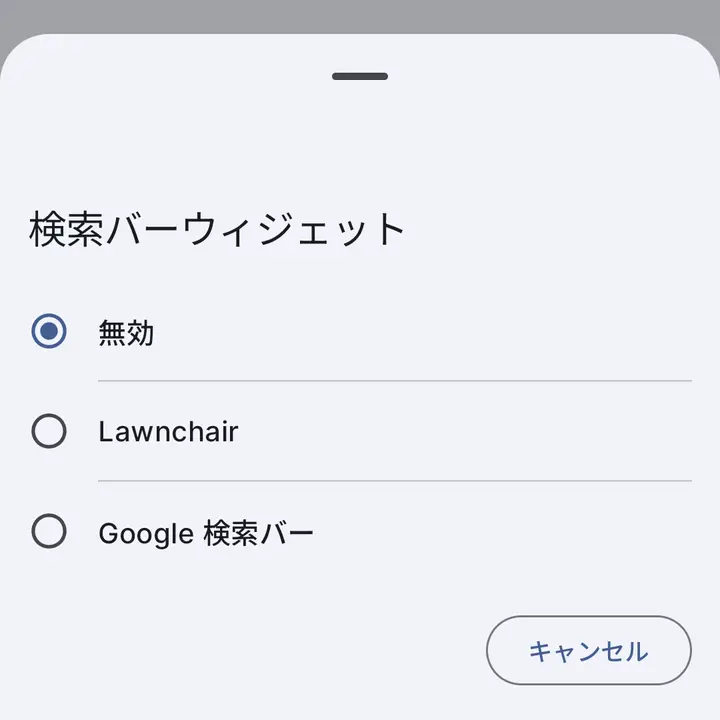Viewport: 720px width, 720px height.
Task: Tap the Google 検索バー label text
Action: [x=206, y=533]
